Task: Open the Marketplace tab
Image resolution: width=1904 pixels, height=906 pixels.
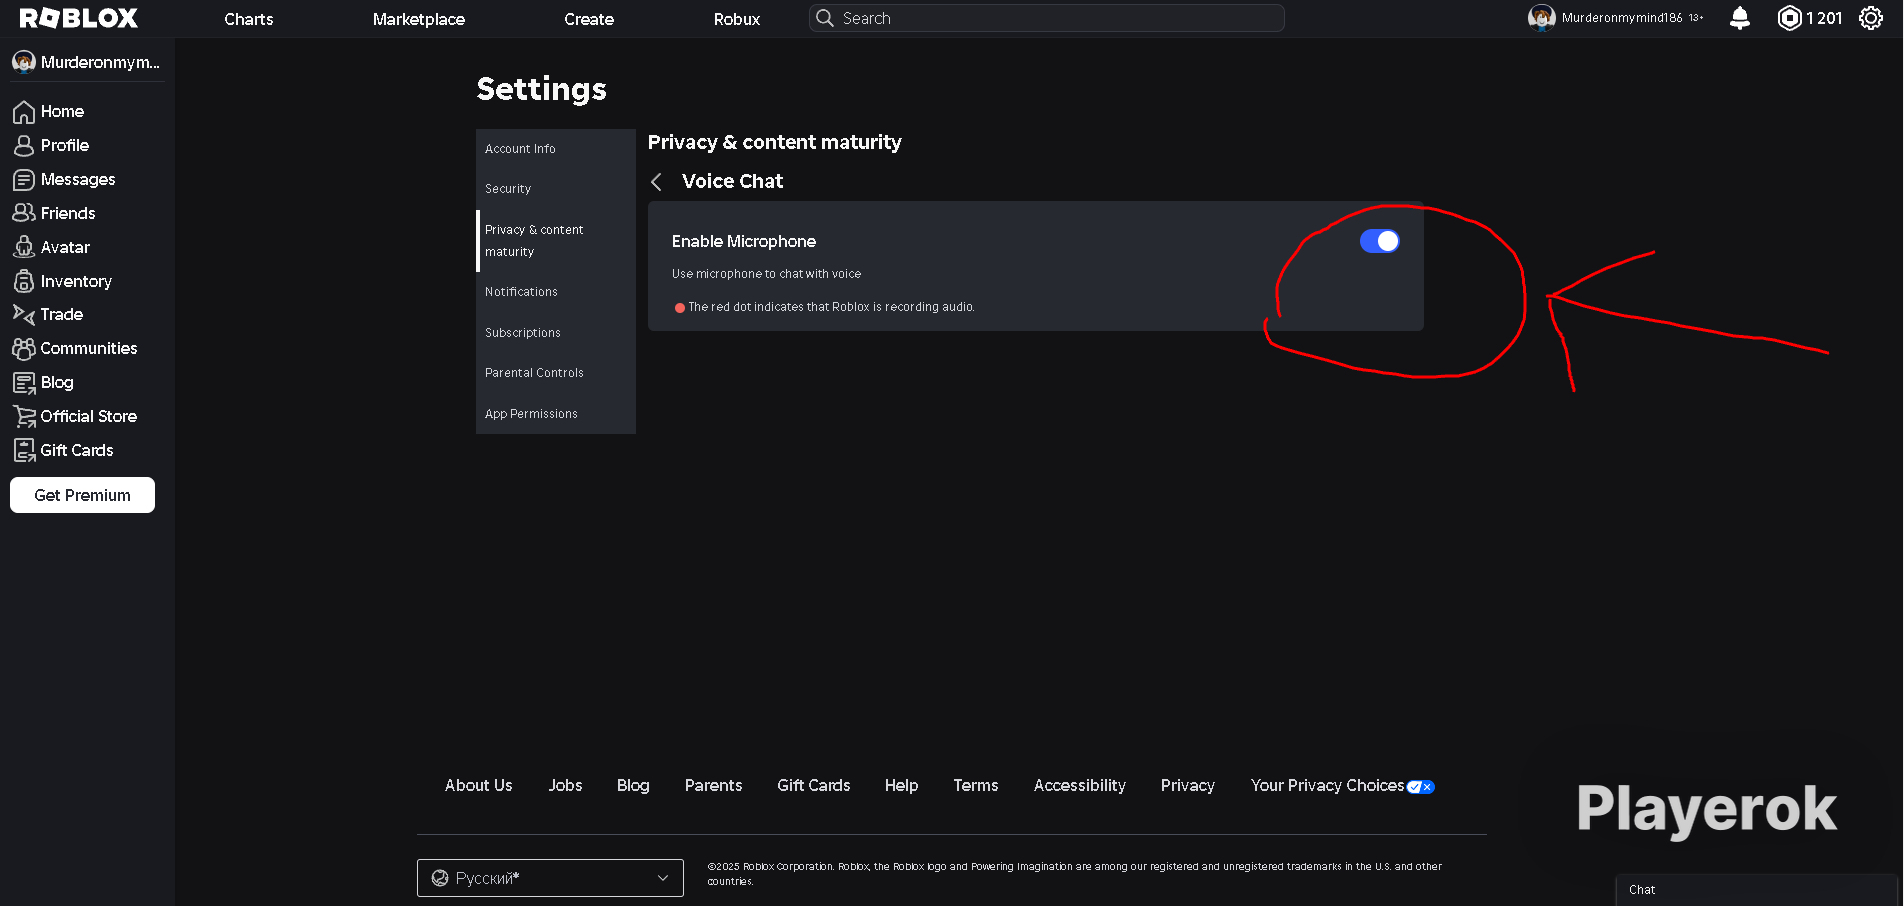Action: (x=419, y=19)
